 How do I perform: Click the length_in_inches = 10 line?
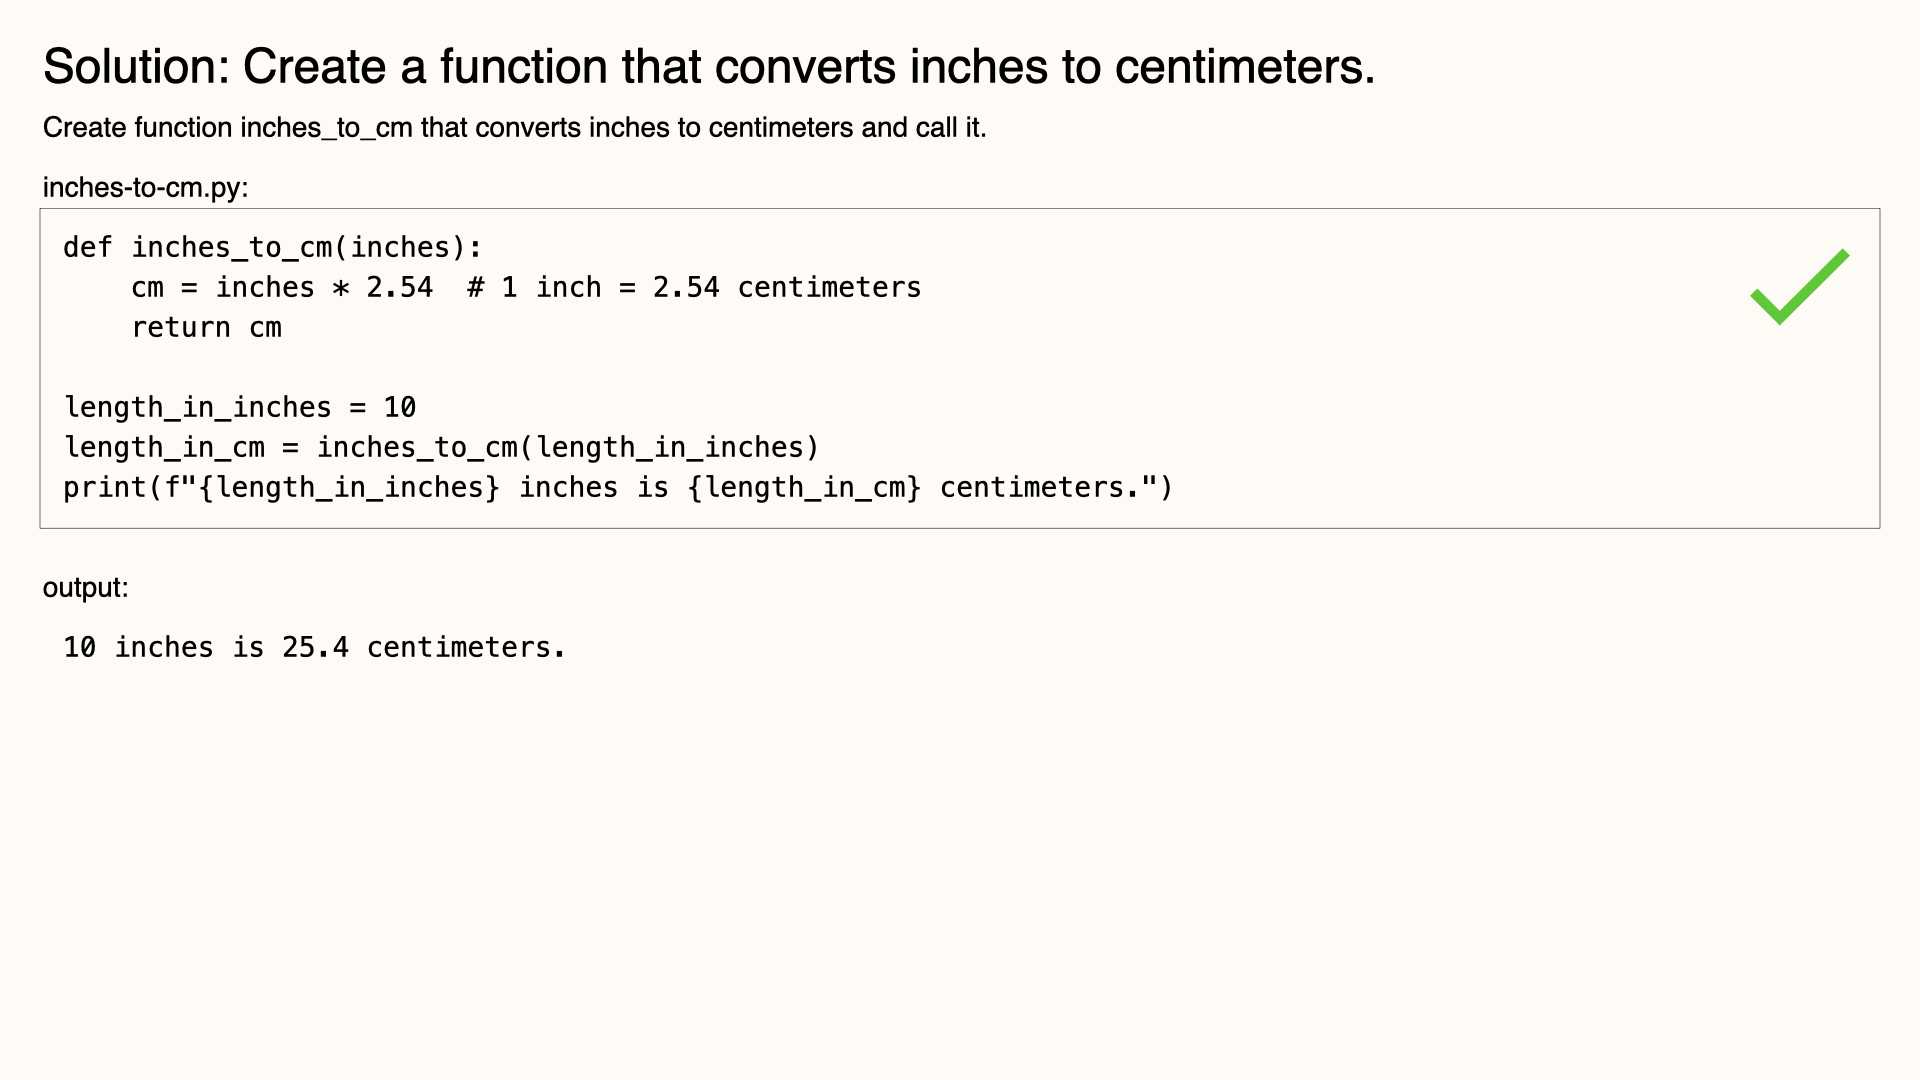click(240, 408)
